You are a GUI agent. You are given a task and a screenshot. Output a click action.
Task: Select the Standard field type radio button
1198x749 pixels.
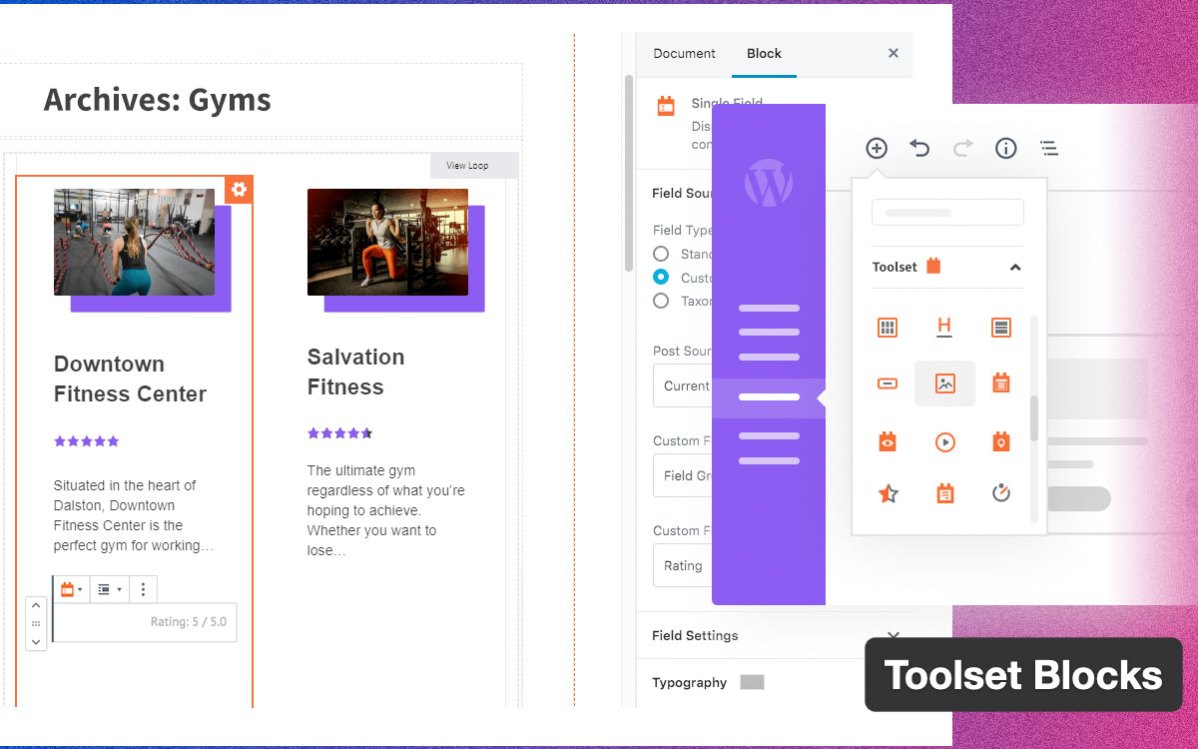[x=661, y=254]
